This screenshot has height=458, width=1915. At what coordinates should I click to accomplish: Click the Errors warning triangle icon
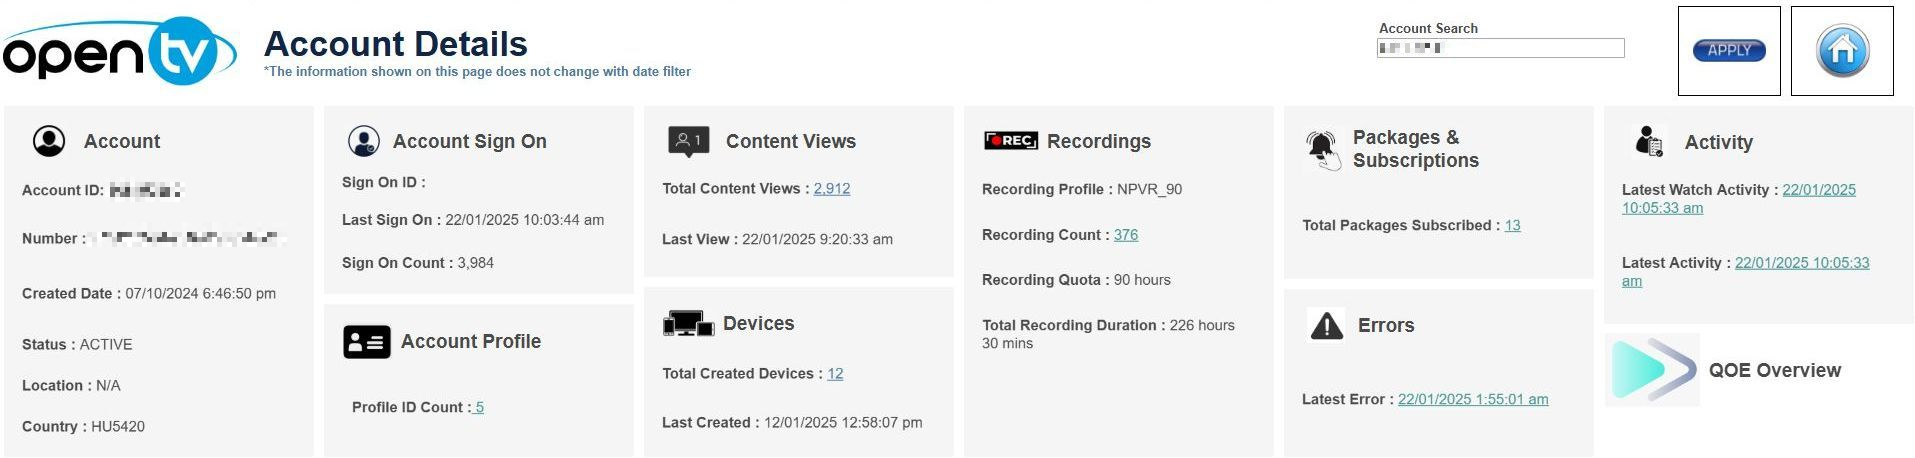tap(1326, 325)
